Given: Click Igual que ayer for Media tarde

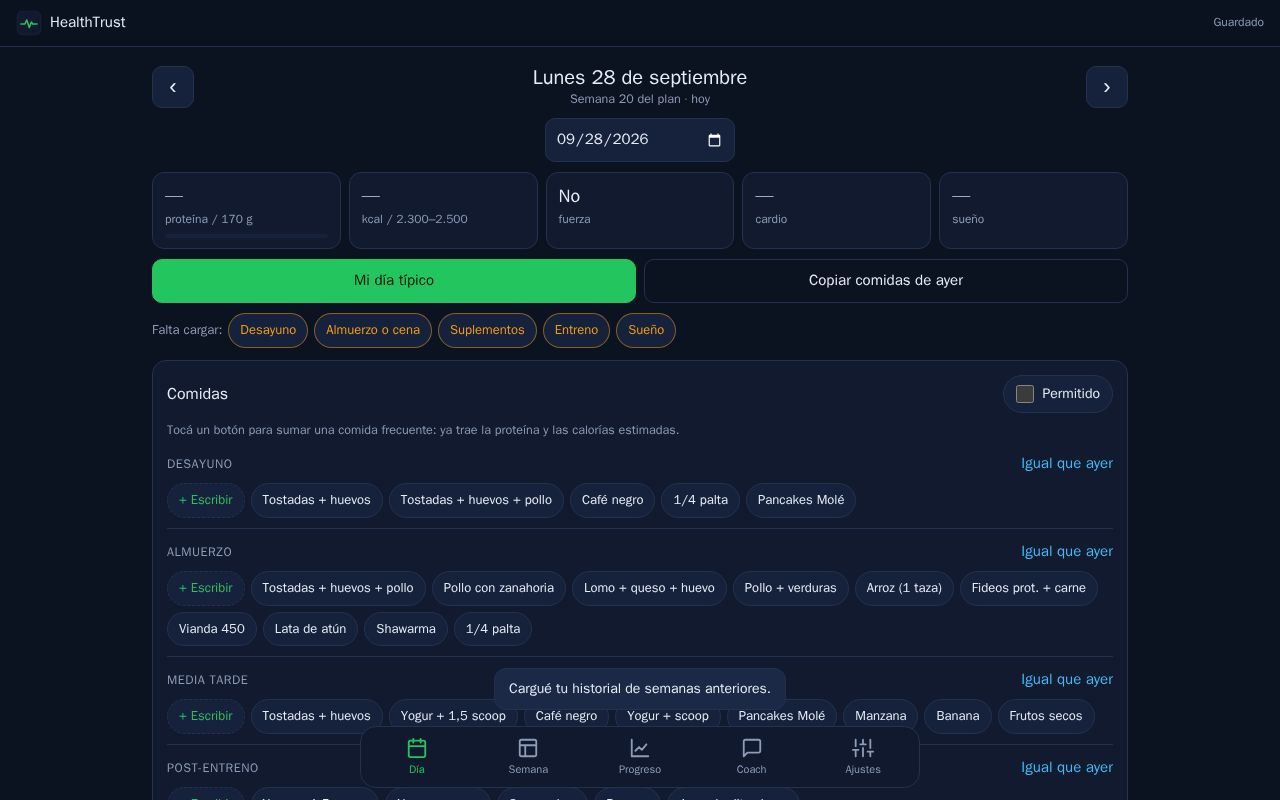Looking at the screenshot, I should [x=1067, y=680].
